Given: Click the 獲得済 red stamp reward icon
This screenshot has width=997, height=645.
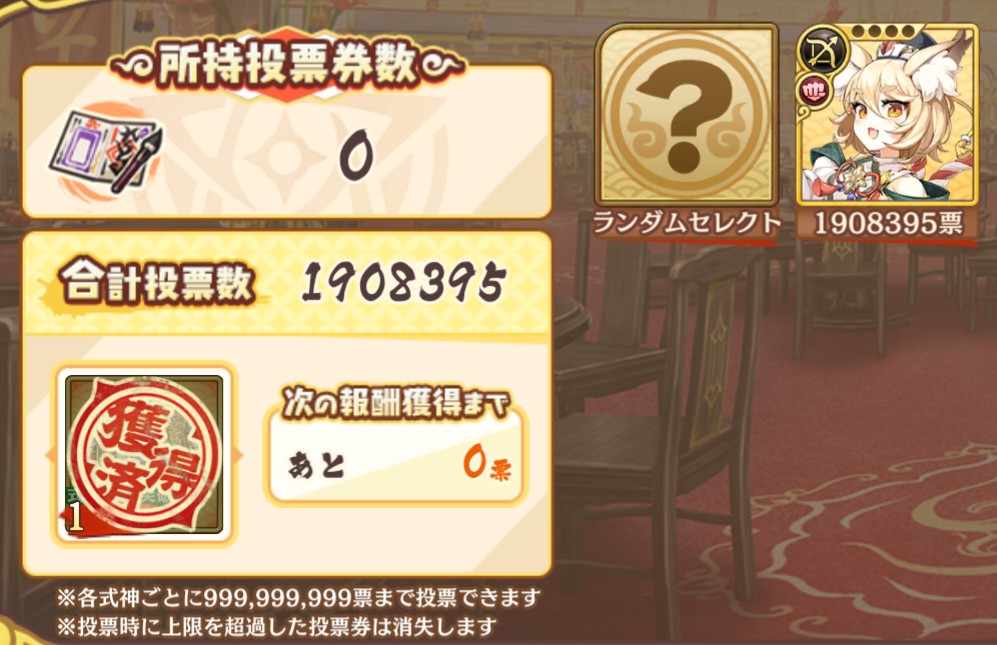Looking at the screenshot, I should (144, 455).
